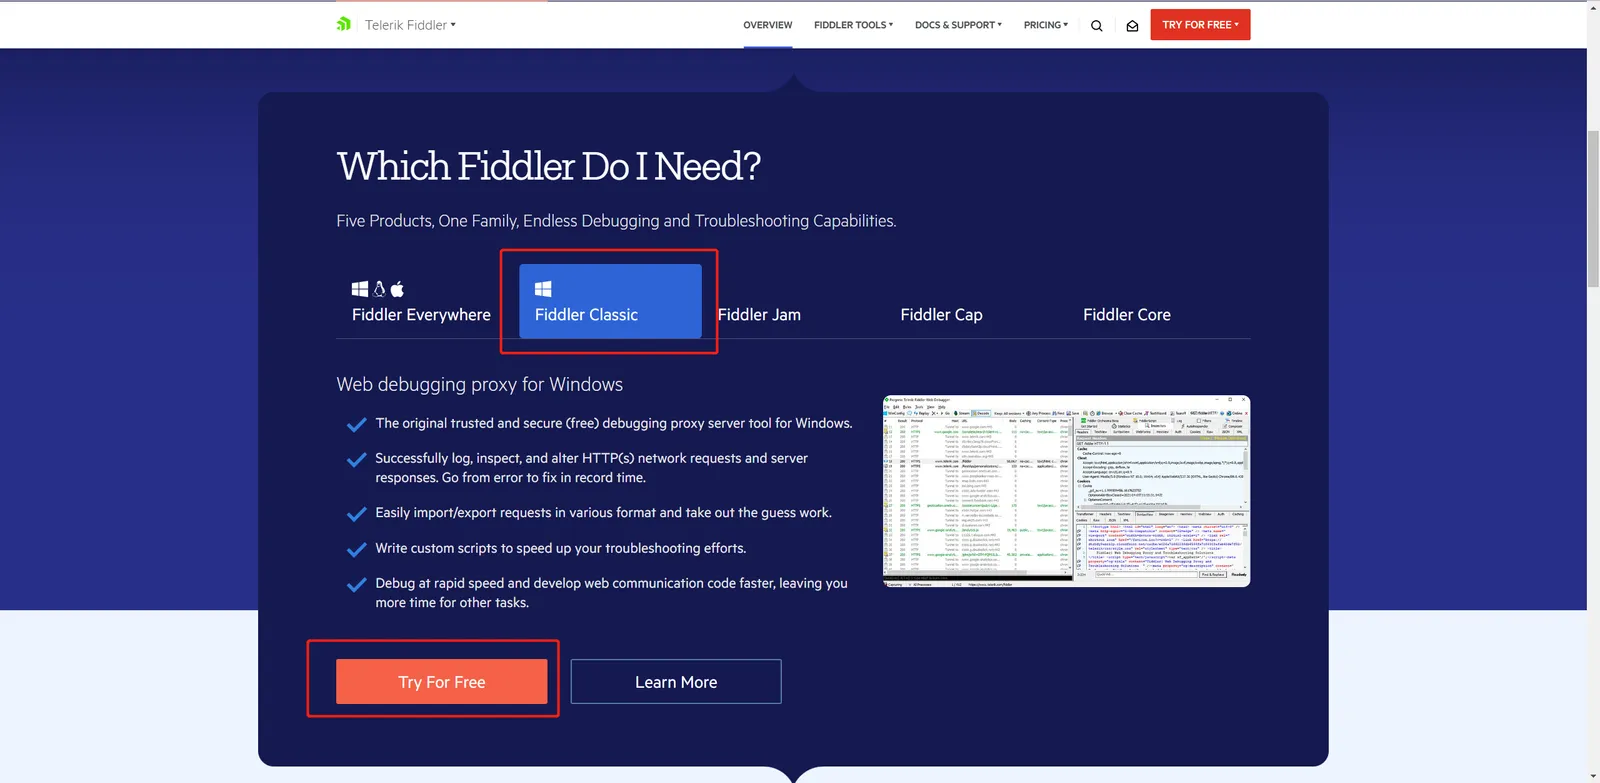The width and height of the screenshot is (1600, 783).
Task: Click the "Web debugging proxy for Windows" subheading
Action: pyautogui.click(x=480, y=384)
